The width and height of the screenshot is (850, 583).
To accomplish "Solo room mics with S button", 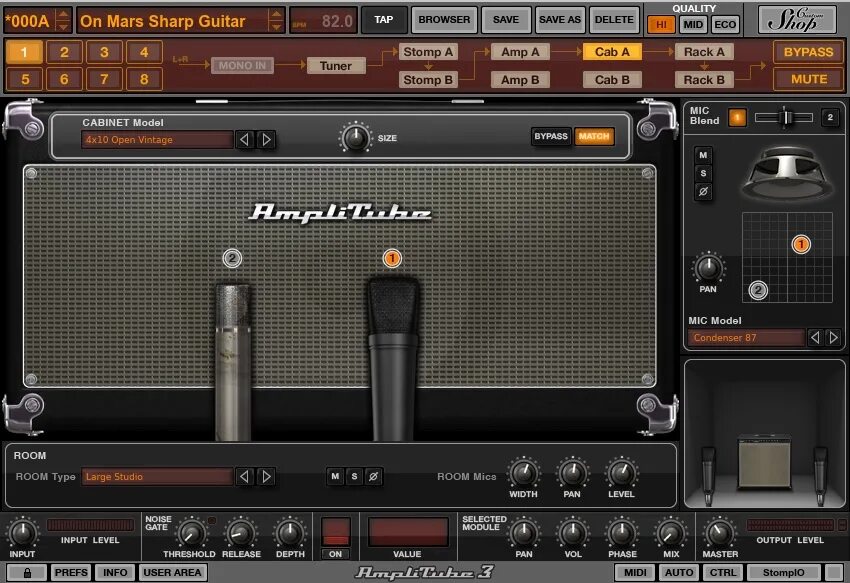I will click(354, 476).
